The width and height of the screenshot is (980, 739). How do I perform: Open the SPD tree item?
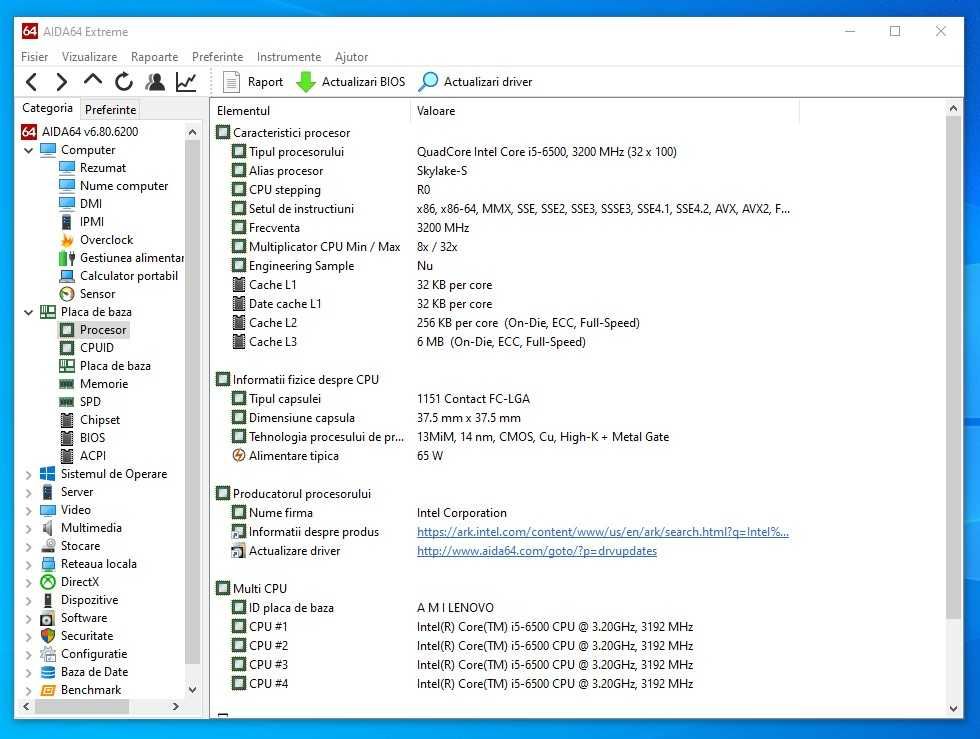click(90, 402)
